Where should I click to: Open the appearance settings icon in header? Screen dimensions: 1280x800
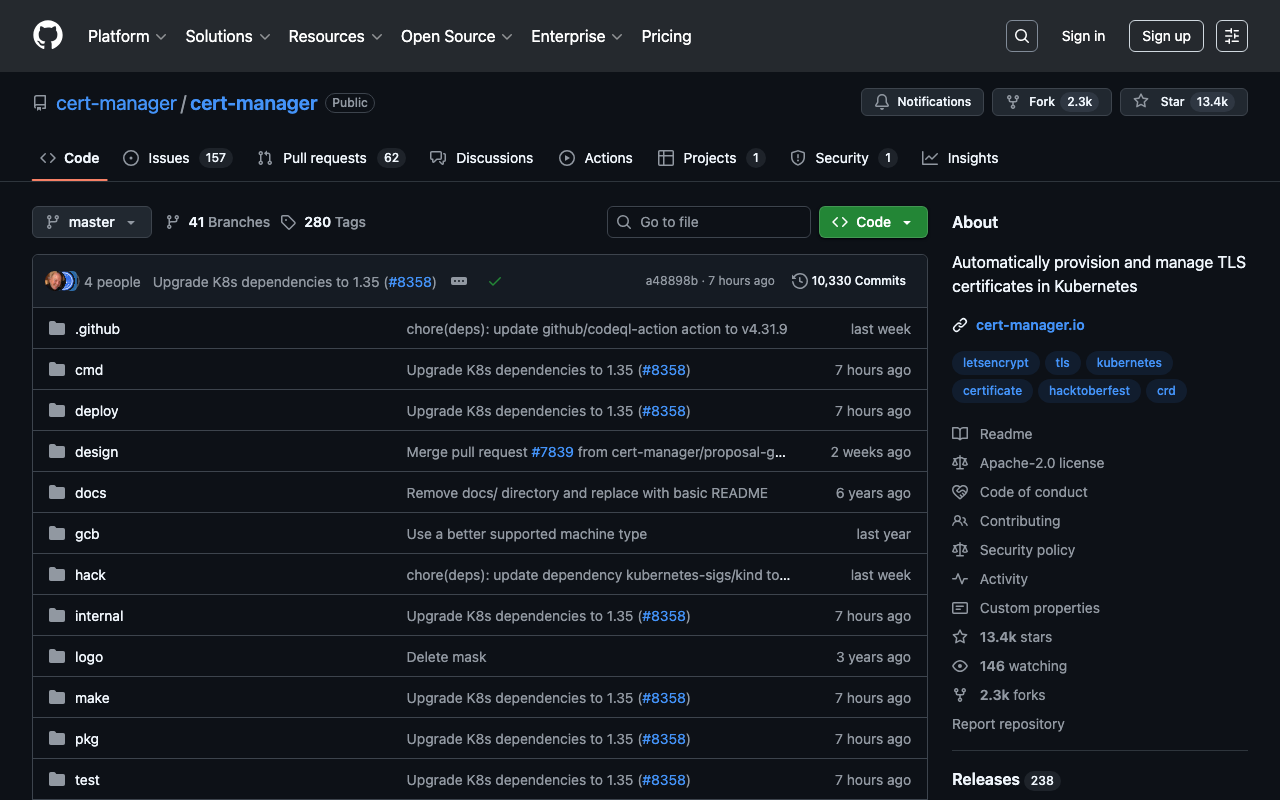tap(1232, 36)
